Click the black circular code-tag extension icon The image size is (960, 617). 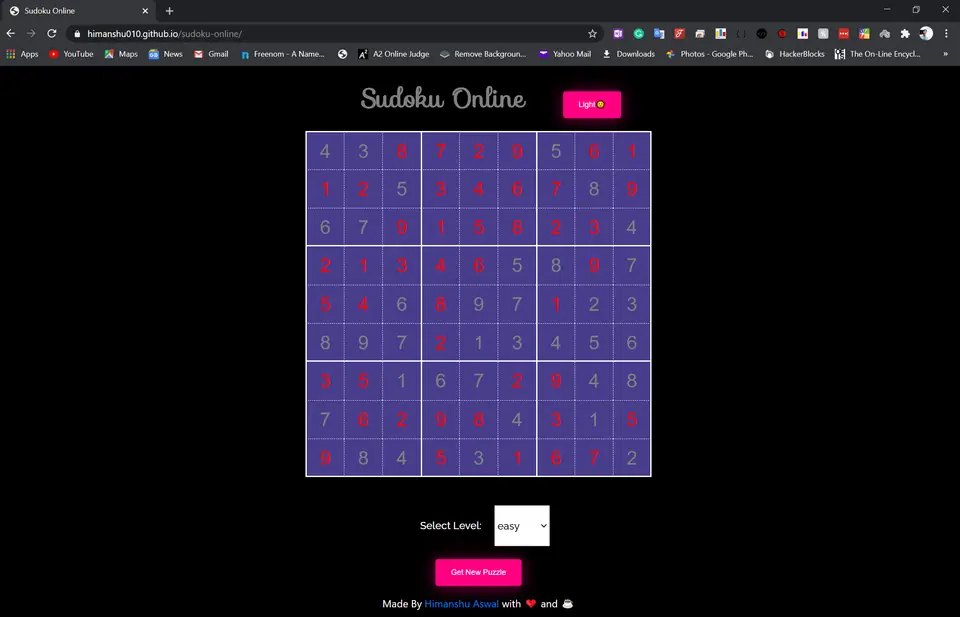(762, 34)
